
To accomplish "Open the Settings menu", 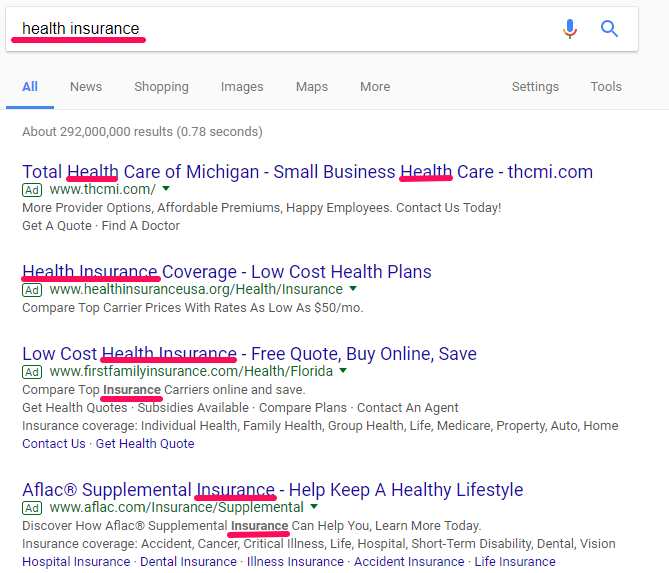I will 535,87.
